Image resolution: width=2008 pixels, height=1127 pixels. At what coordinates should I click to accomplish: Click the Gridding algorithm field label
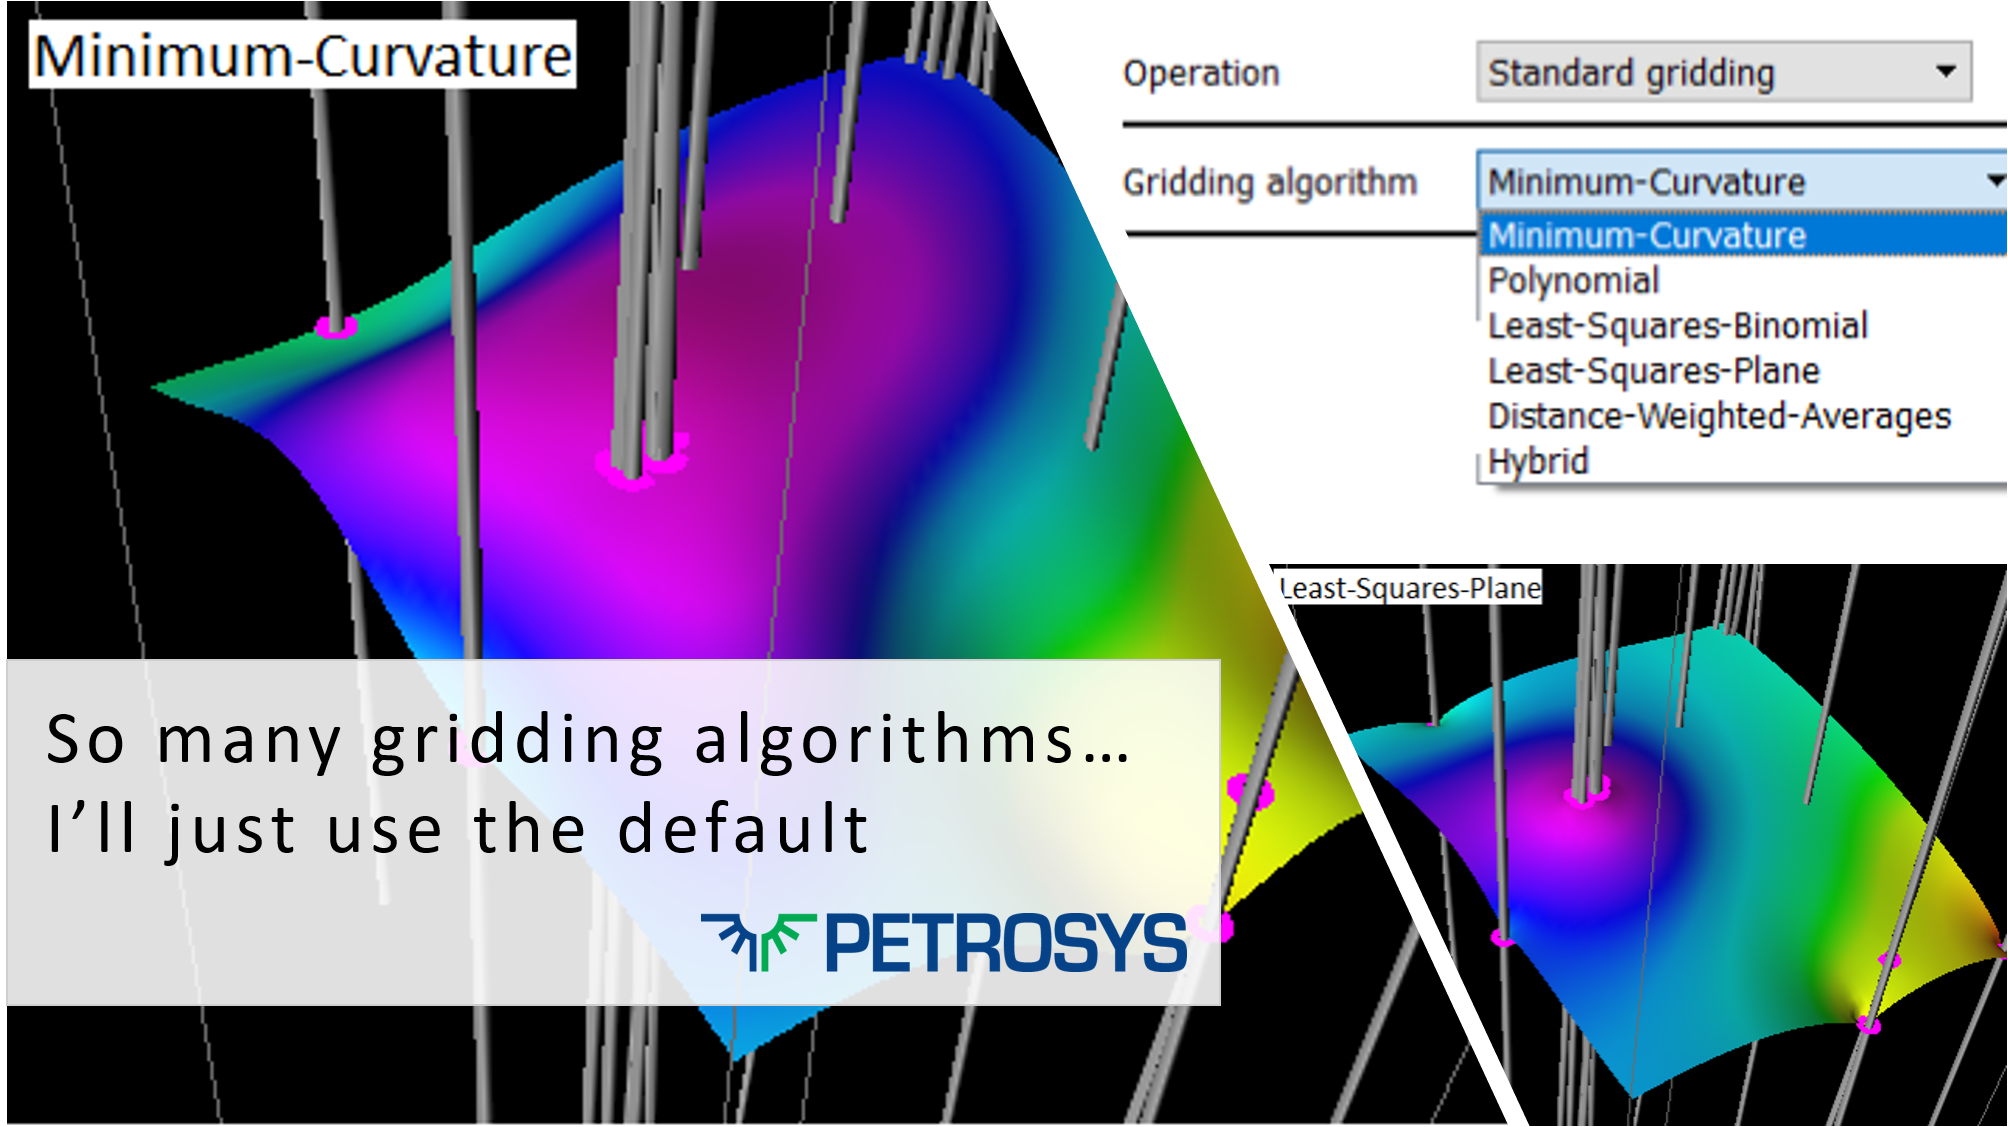(x=1270, y=182)
